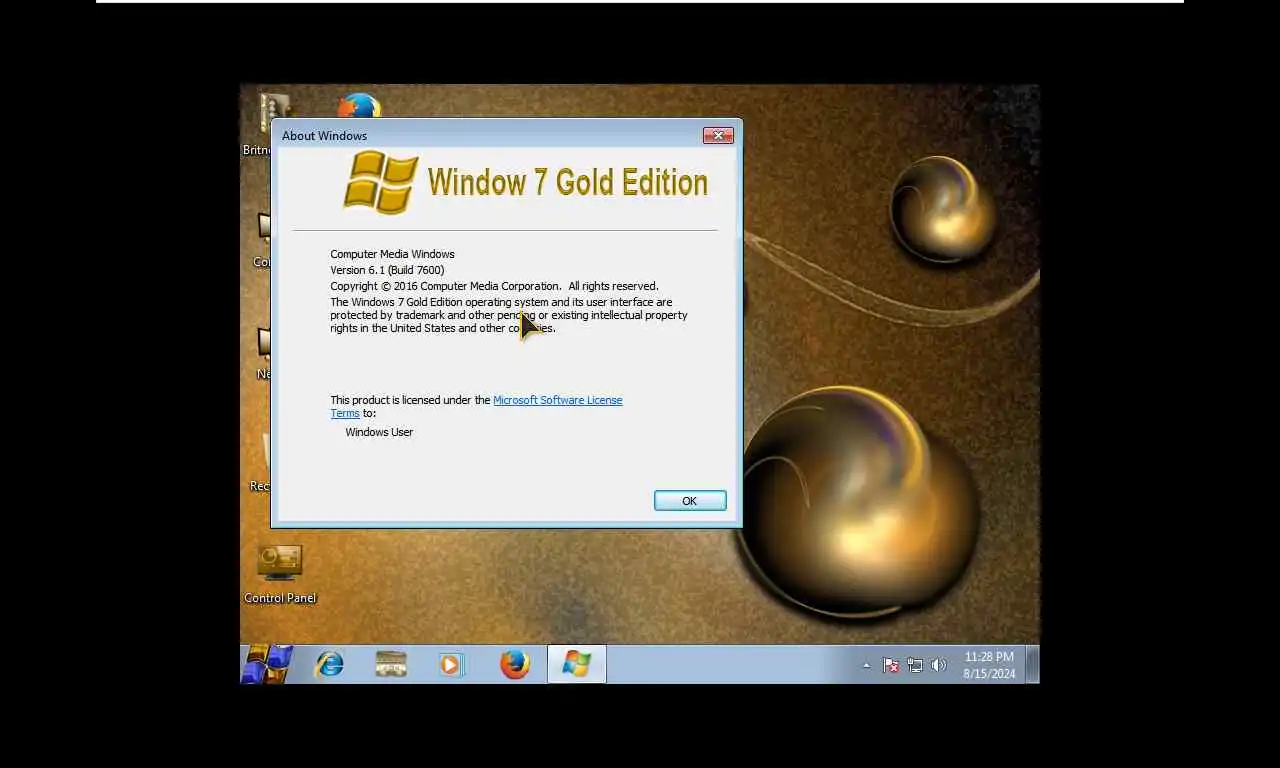Show hidden icons in system tray
The image size is (1280, 768).
[x=866, y=665]
